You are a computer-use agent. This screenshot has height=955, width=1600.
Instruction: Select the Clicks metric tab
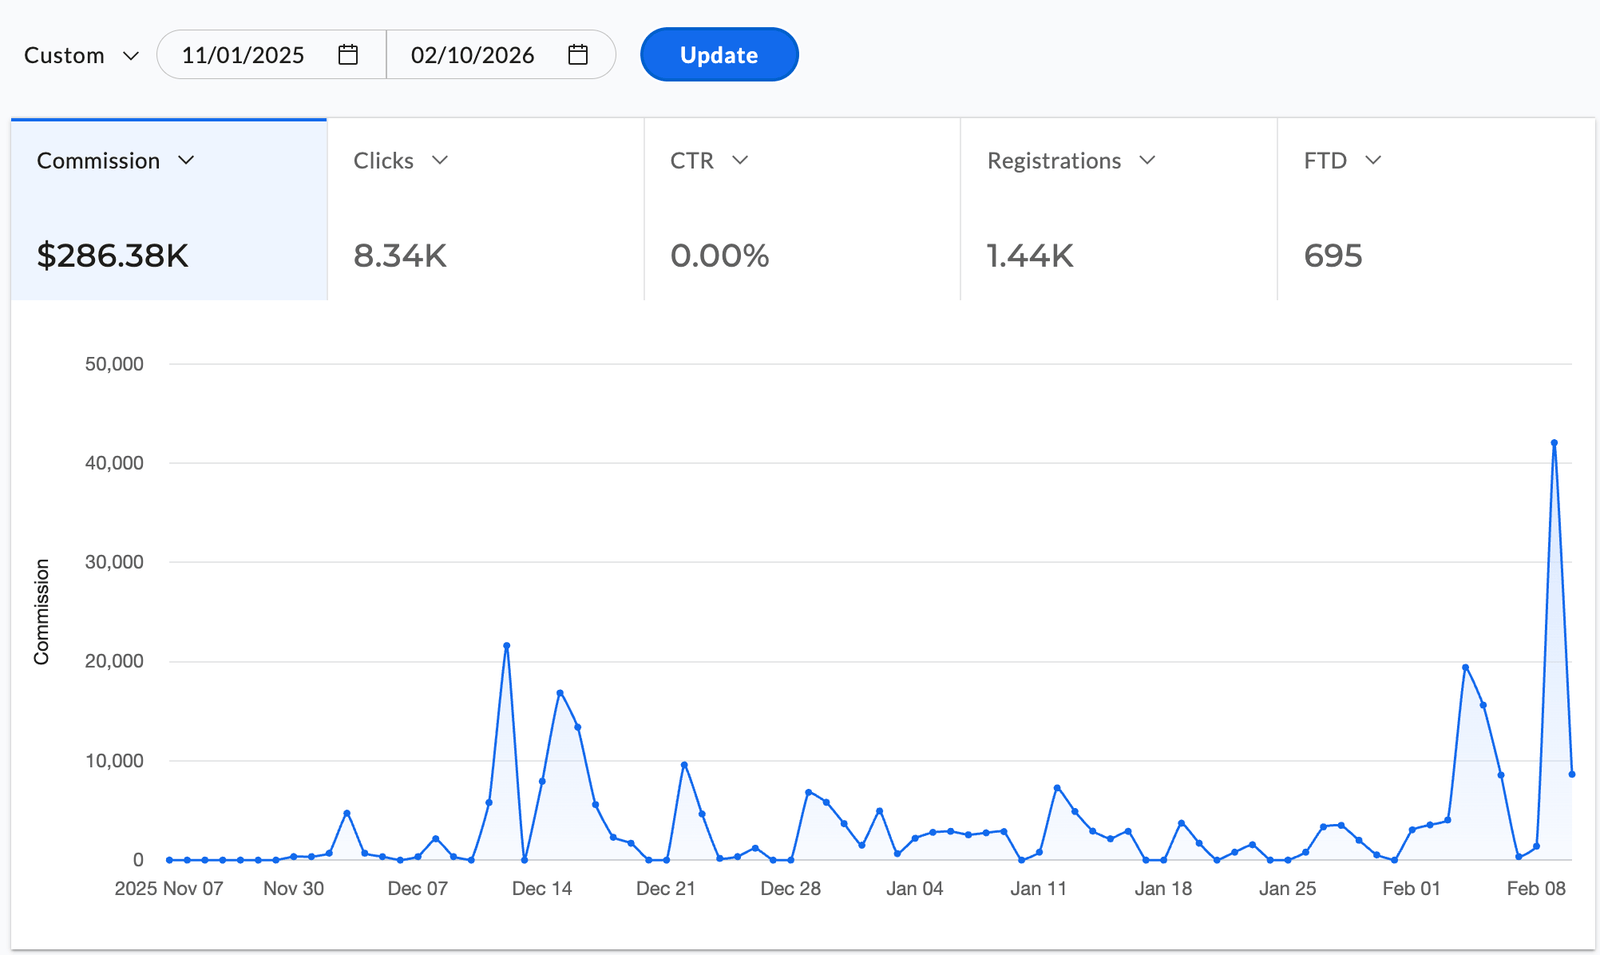(x=486, y=210)
